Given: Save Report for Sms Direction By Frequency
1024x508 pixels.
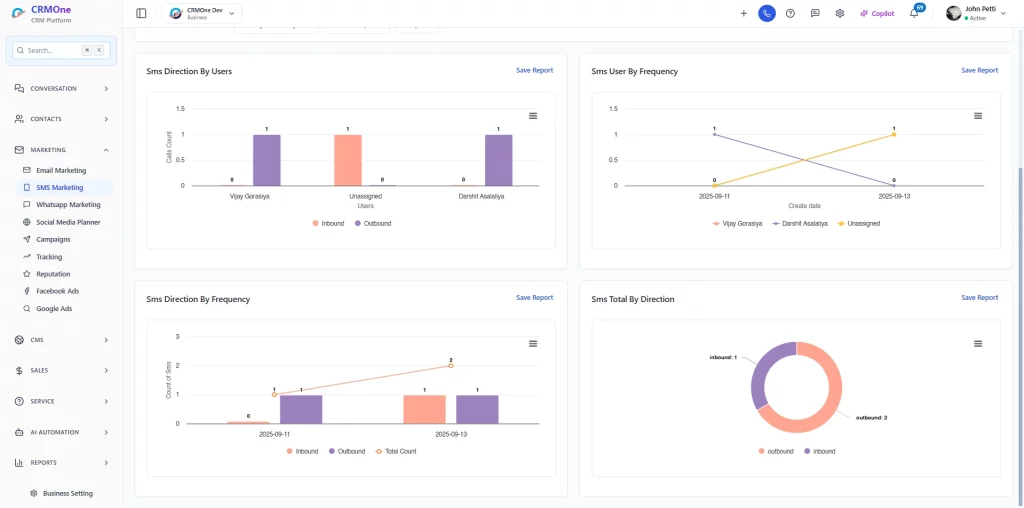Looking at the screenshot, I should [534, 298].
